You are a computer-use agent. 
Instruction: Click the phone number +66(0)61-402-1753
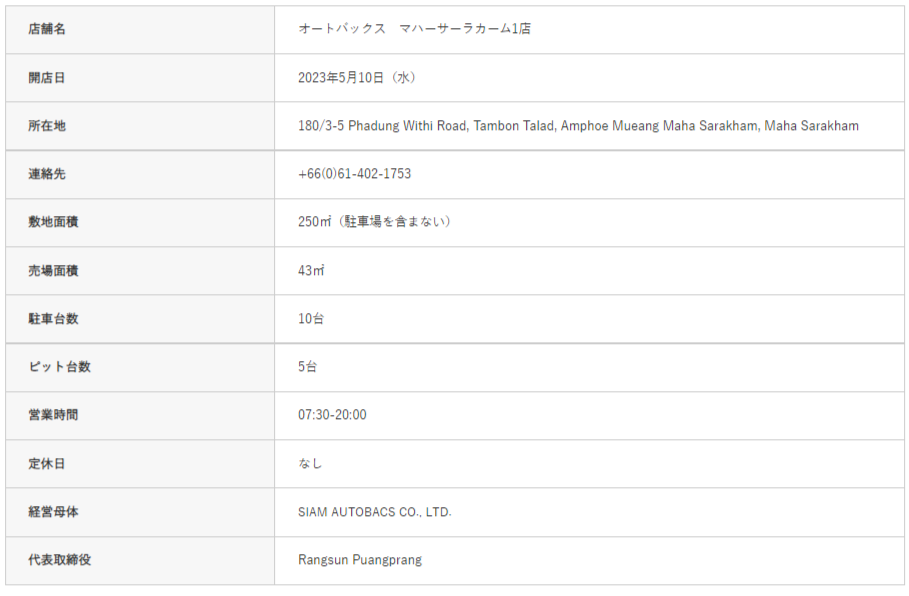pyautogui.click(x=354, y=174)
